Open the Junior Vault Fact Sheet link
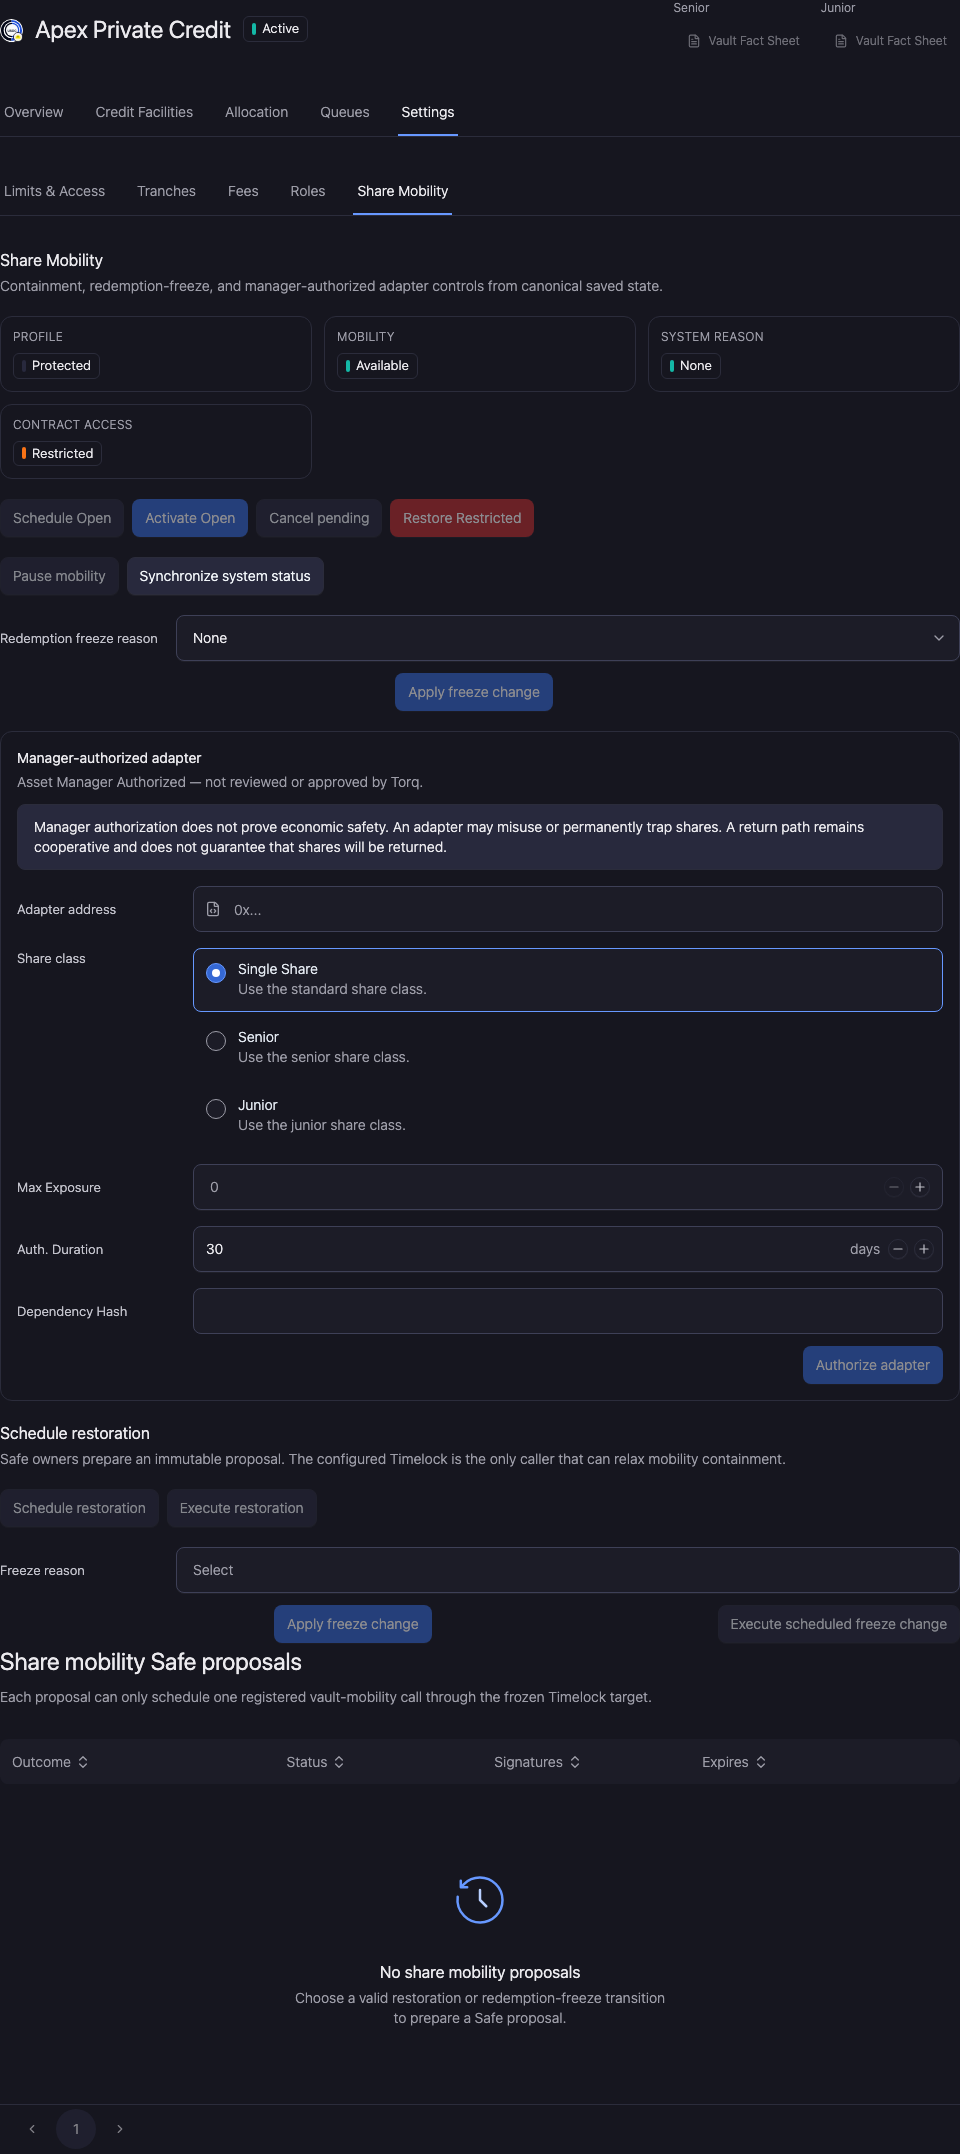Viewport: 960px width, 2154px height. (891, 41)
